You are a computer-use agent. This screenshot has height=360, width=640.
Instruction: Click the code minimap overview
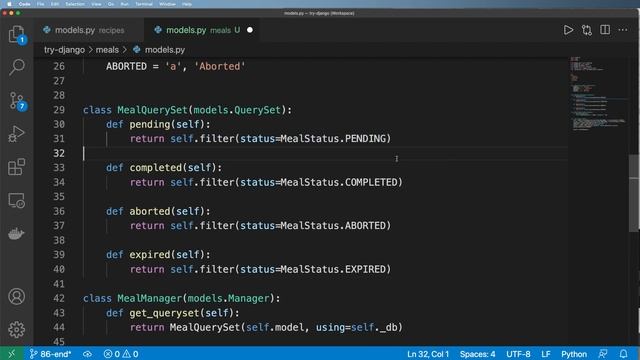[598, 94]
